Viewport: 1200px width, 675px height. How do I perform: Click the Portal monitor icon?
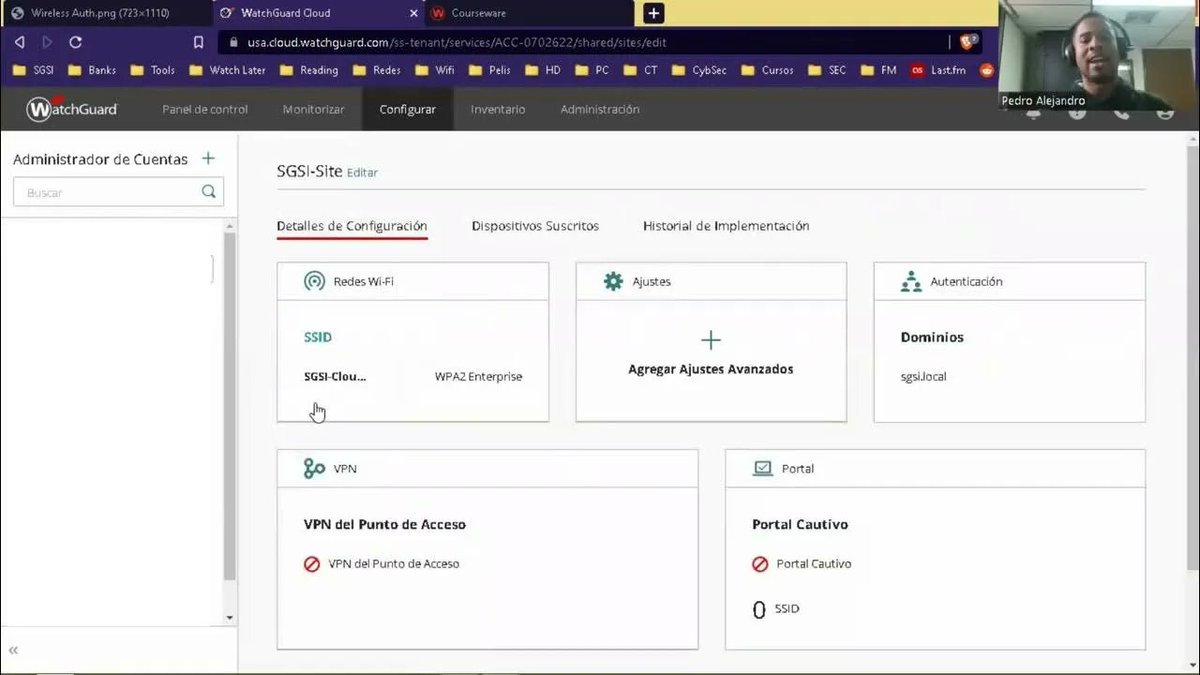click(762, 468)
